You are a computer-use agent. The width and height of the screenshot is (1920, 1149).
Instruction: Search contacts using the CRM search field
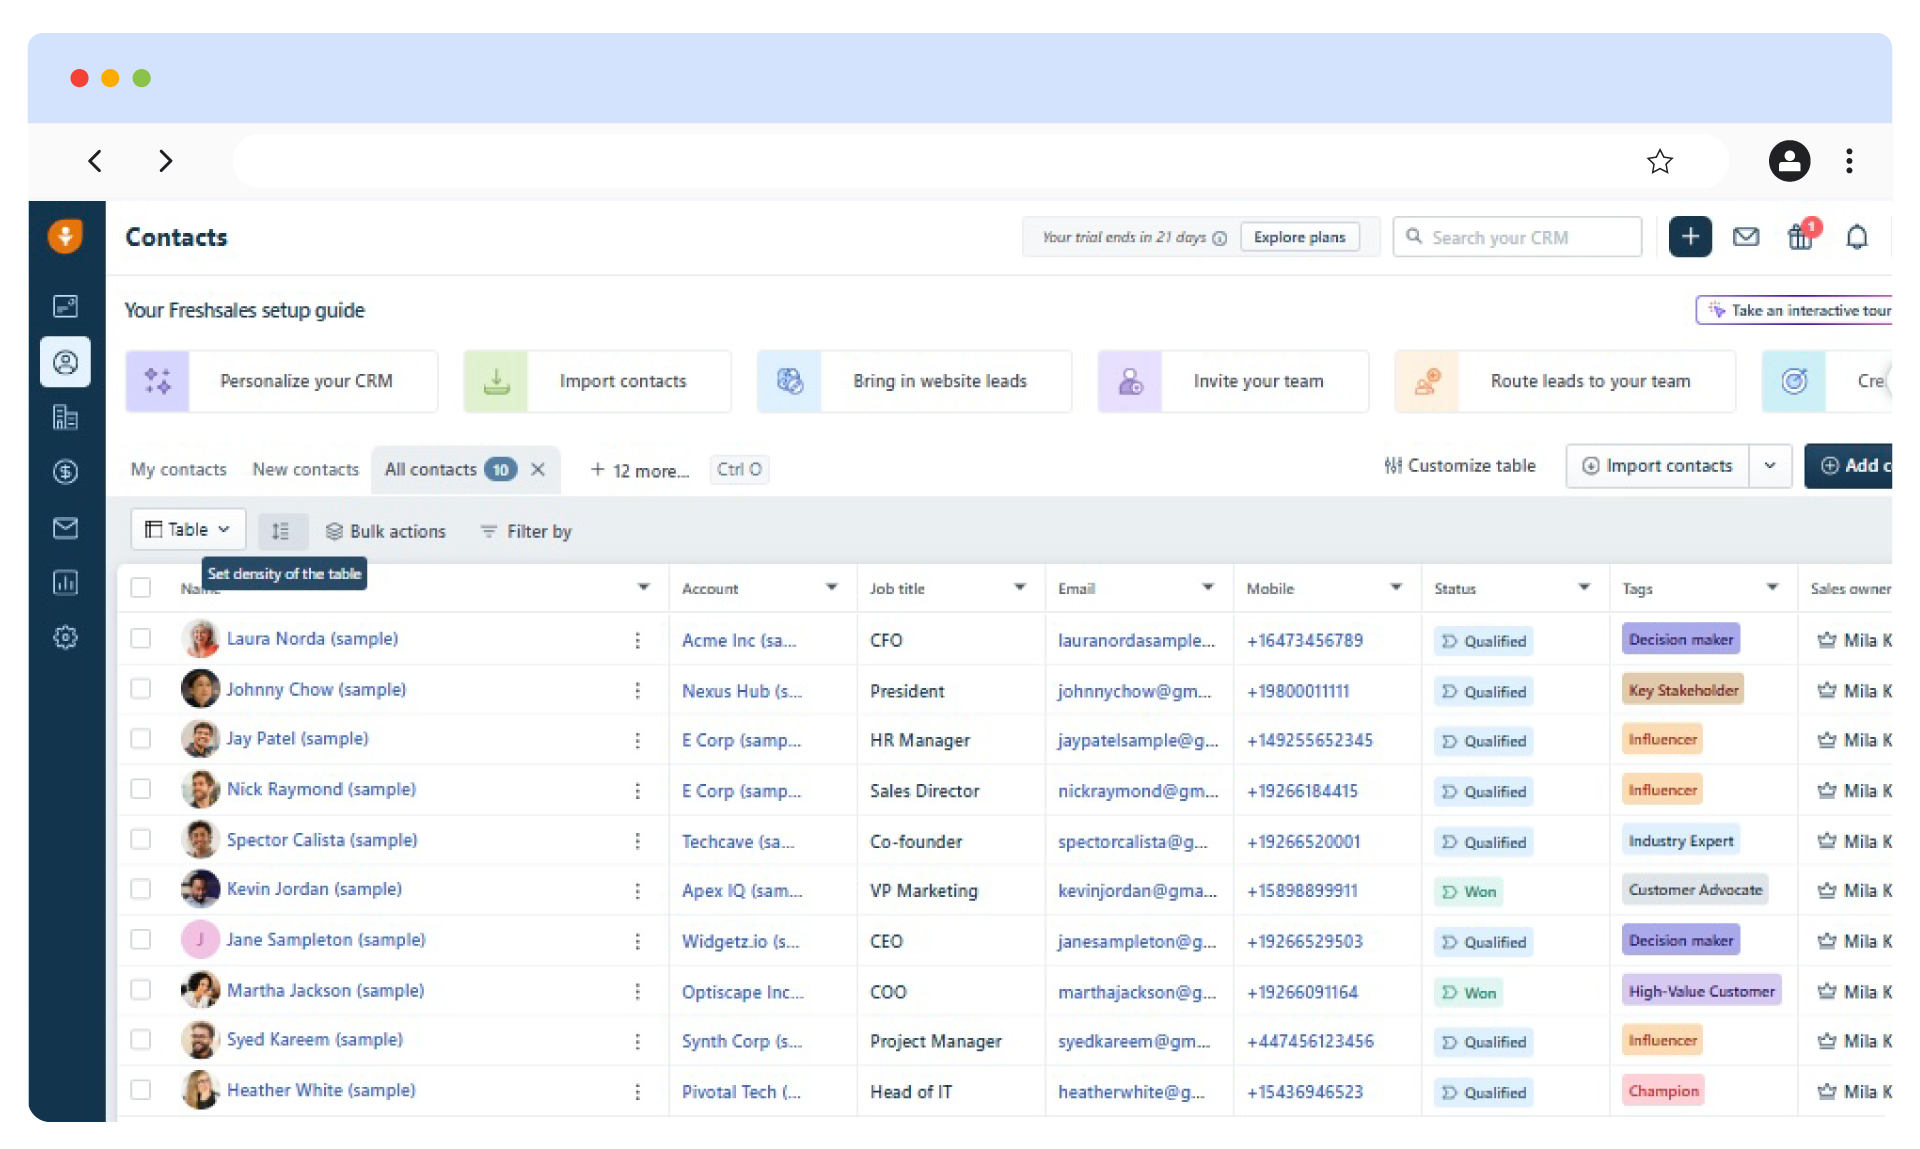coord(1518,237)
